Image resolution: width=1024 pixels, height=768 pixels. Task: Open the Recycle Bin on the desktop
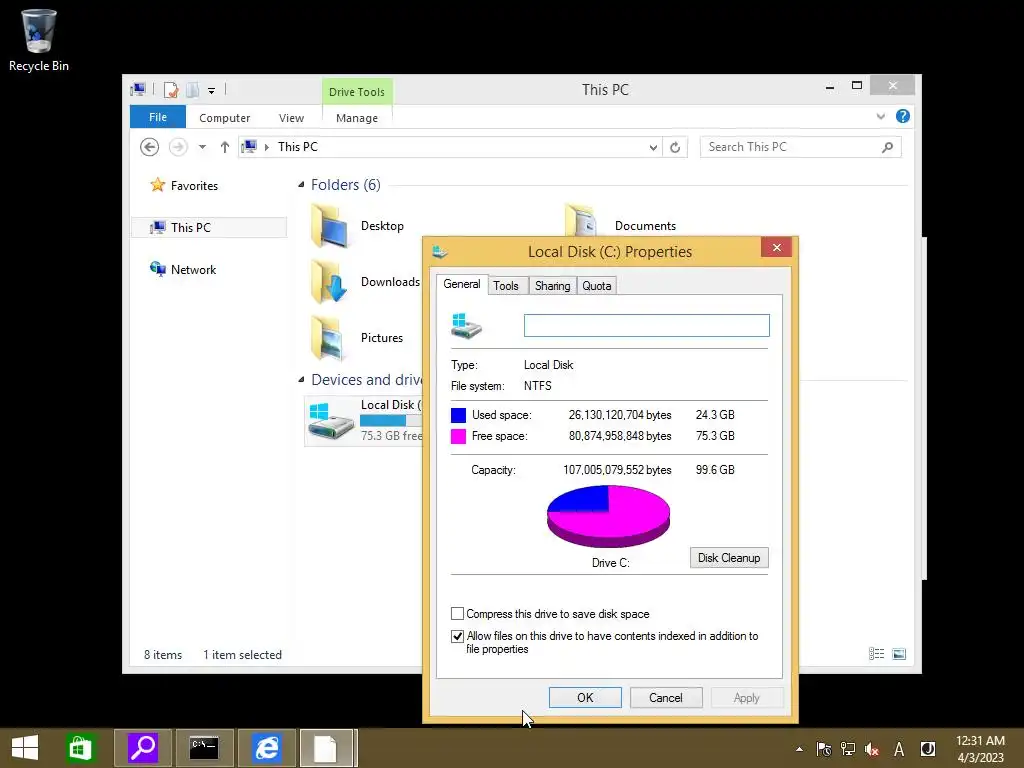point(39,39)
